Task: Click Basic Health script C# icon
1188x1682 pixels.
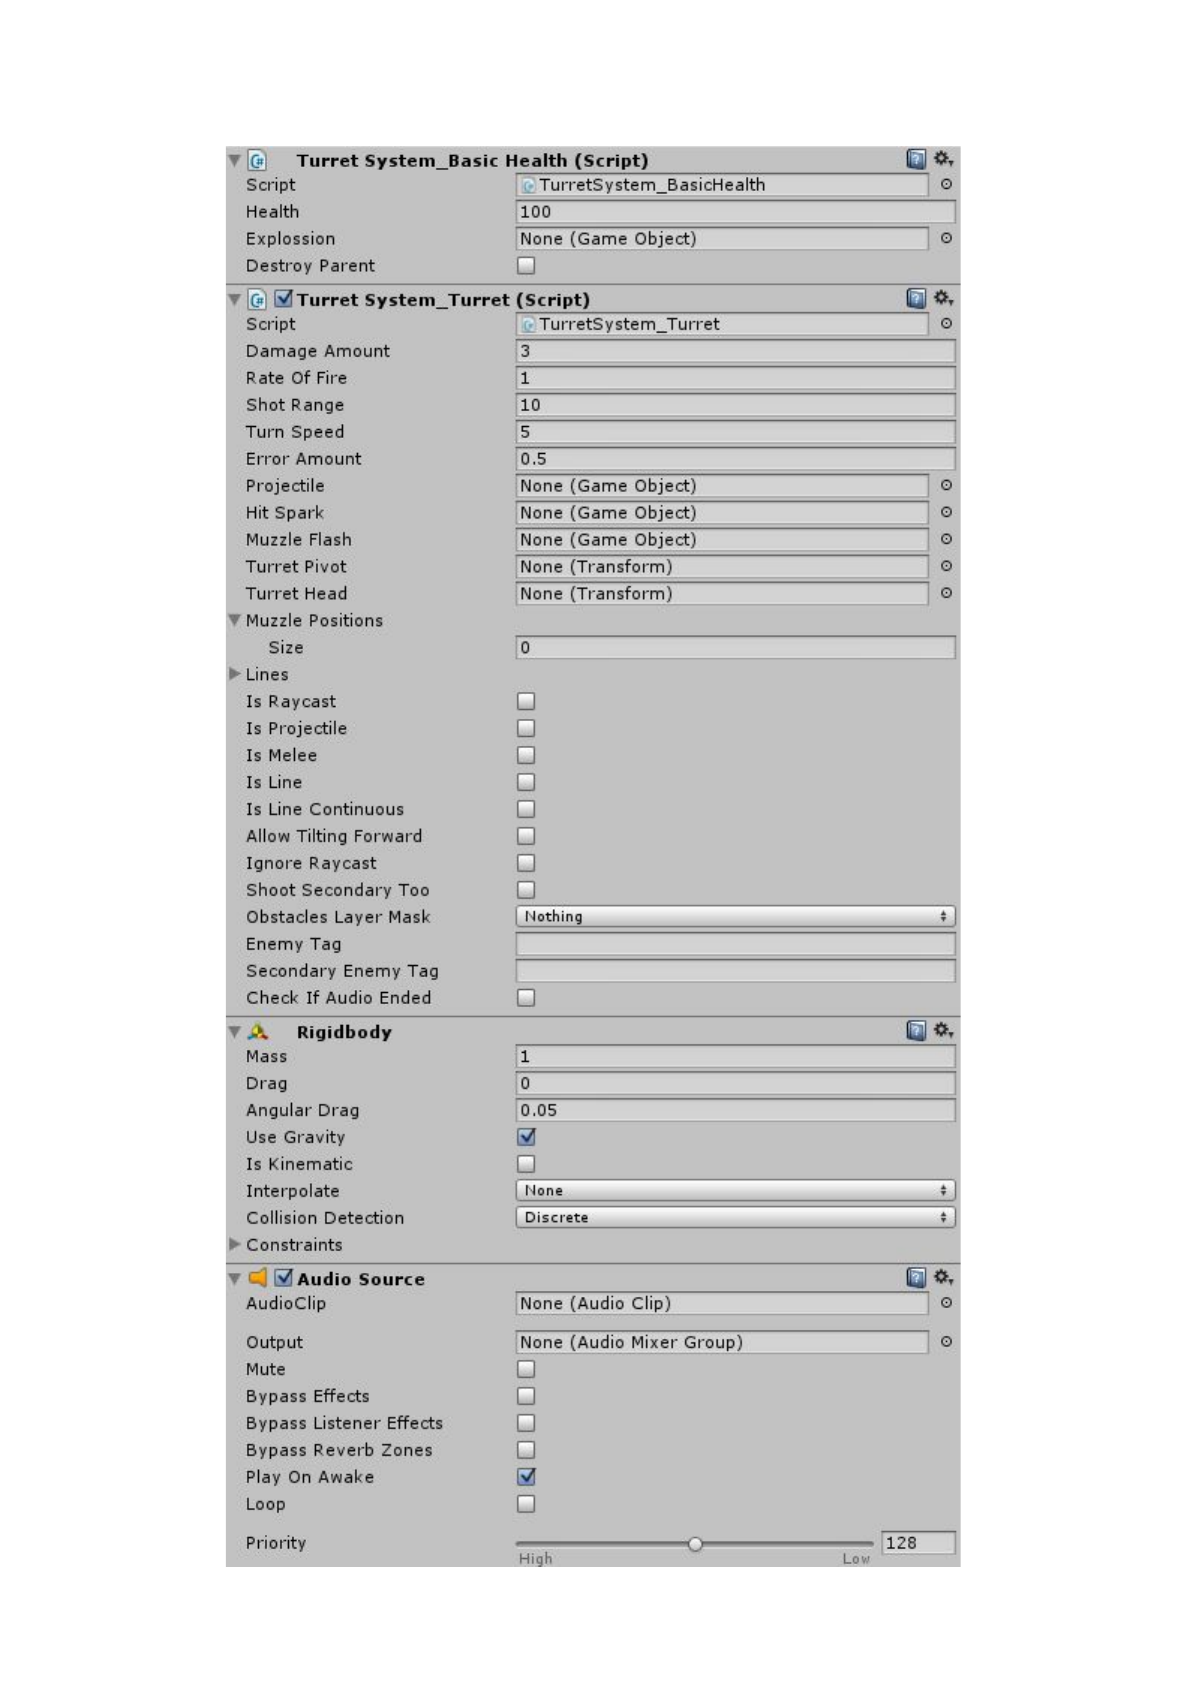Action: pos(258,160)
